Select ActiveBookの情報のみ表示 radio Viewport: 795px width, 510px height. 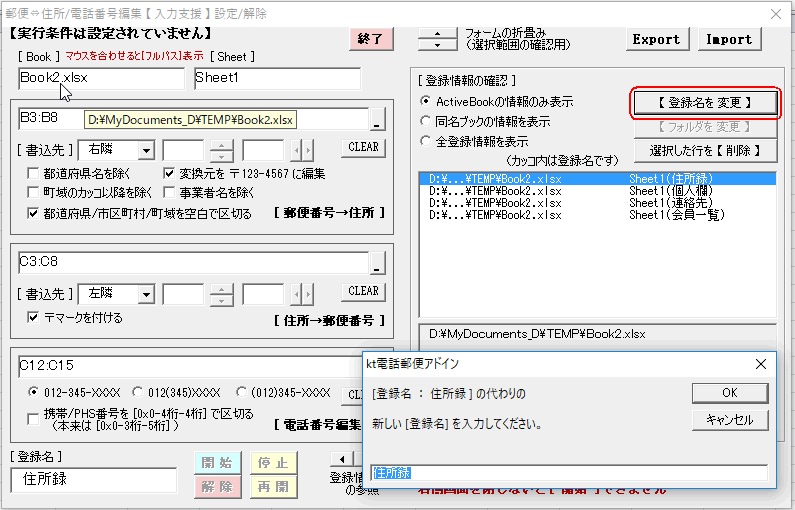[x=425, y=101]
